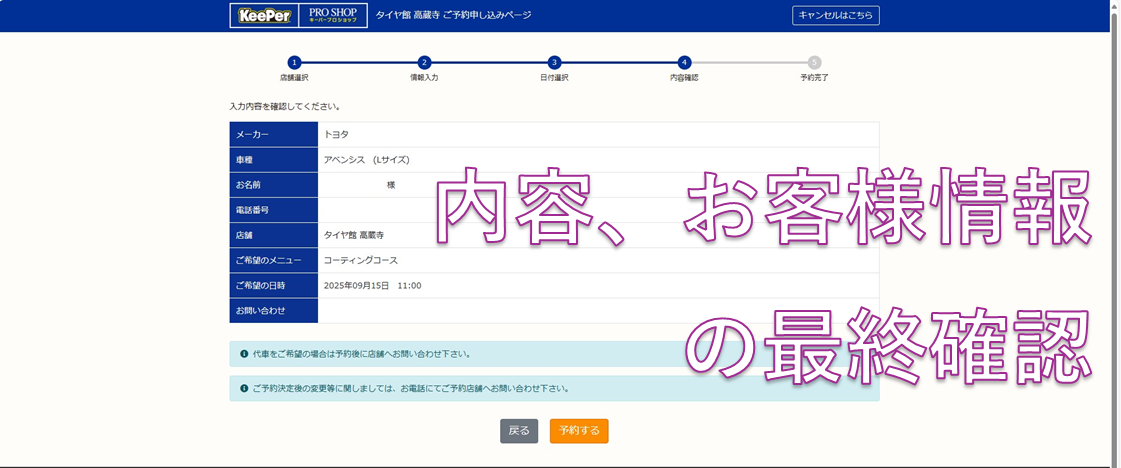Click the PRO SHOP logo badge
The height and width of the screenshot is (468, 1121).
click(x=332, y=15)
